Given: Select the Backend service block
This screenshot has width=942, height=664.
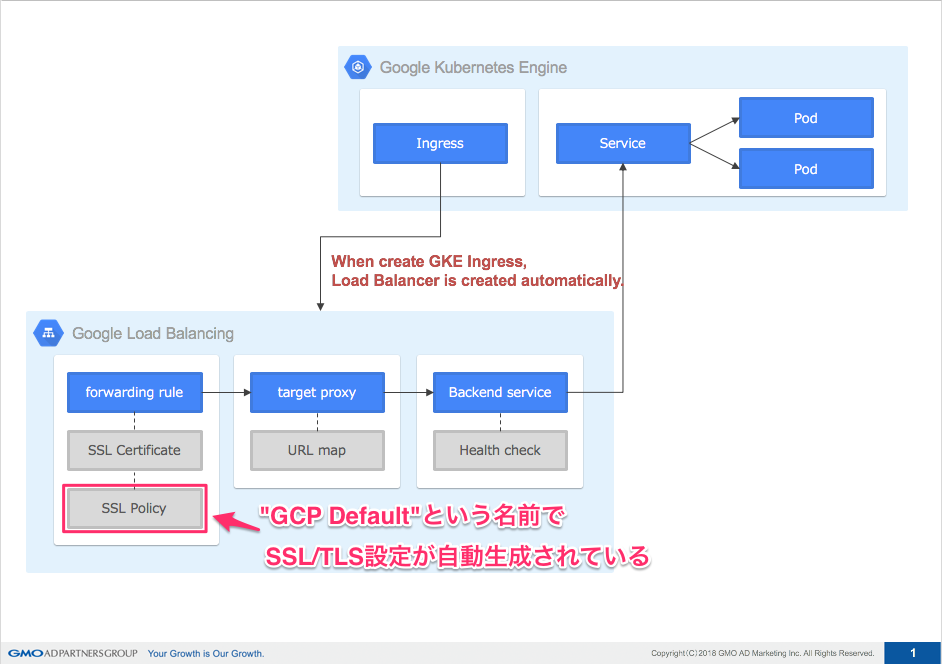Looking at the screenshot, I should [500, 392].
